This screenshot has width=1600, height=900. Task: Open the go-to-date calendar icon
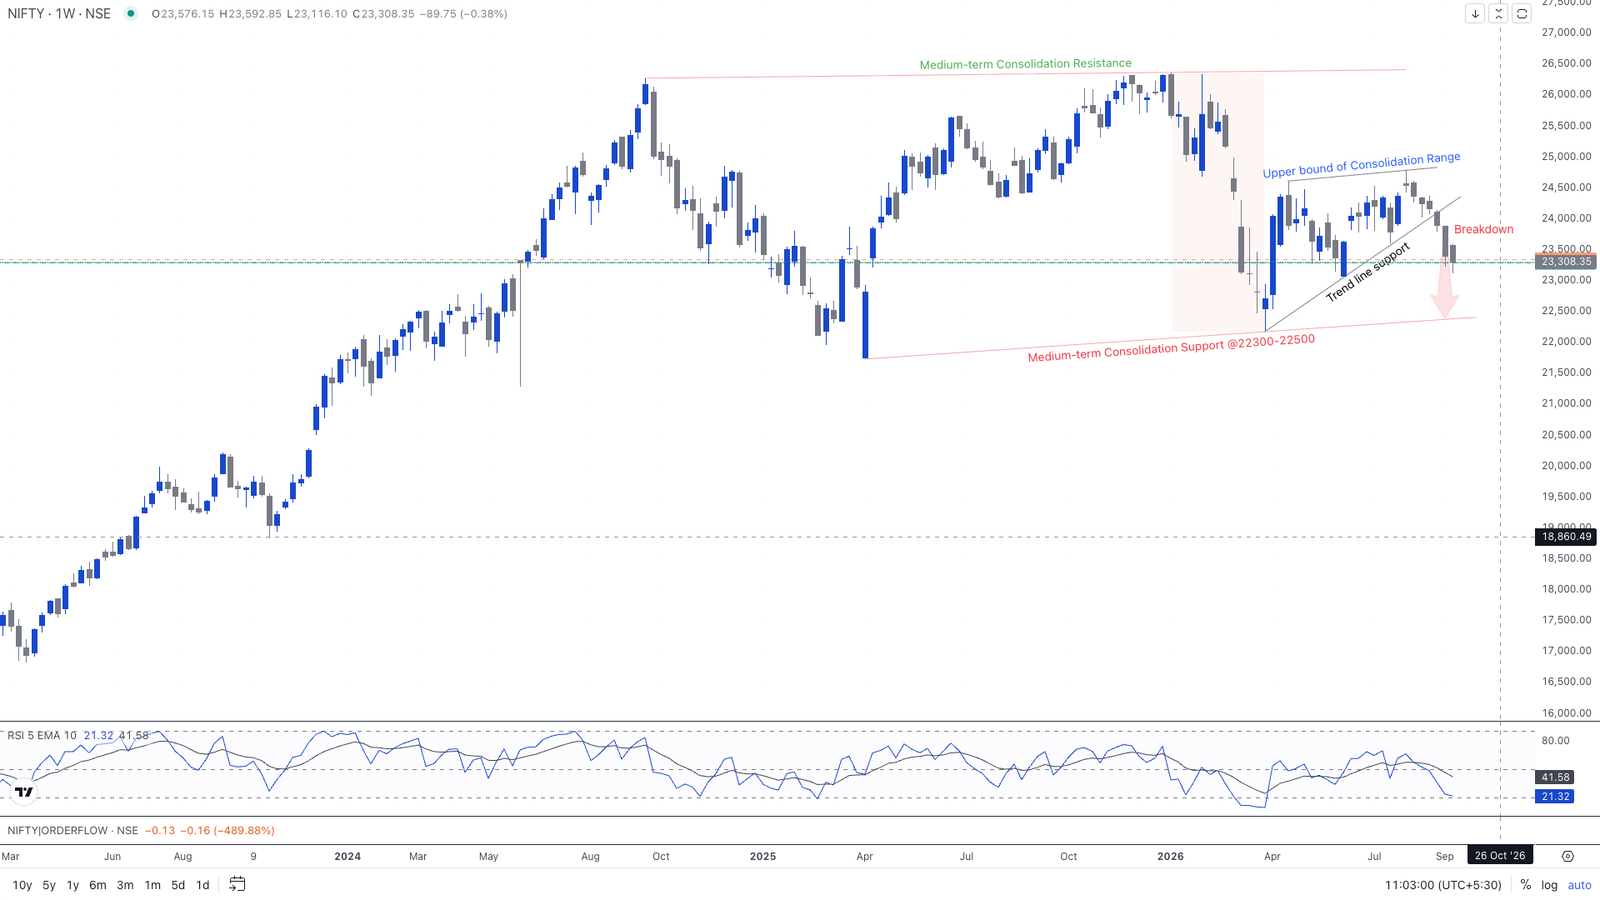point(237,884)
